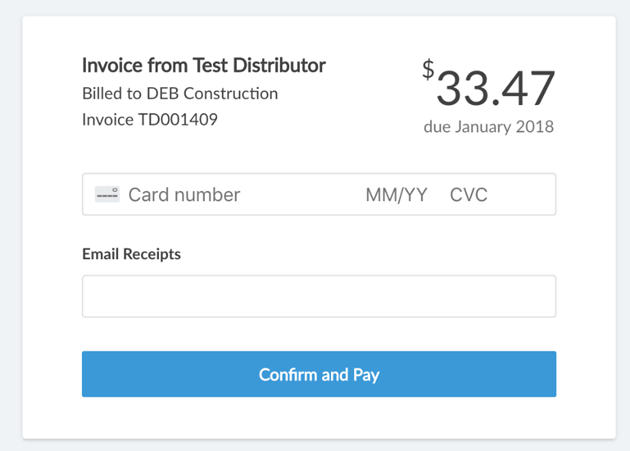Click the year '2018' in due date
This screenshot has width=630, height=451.
[536, 127]
